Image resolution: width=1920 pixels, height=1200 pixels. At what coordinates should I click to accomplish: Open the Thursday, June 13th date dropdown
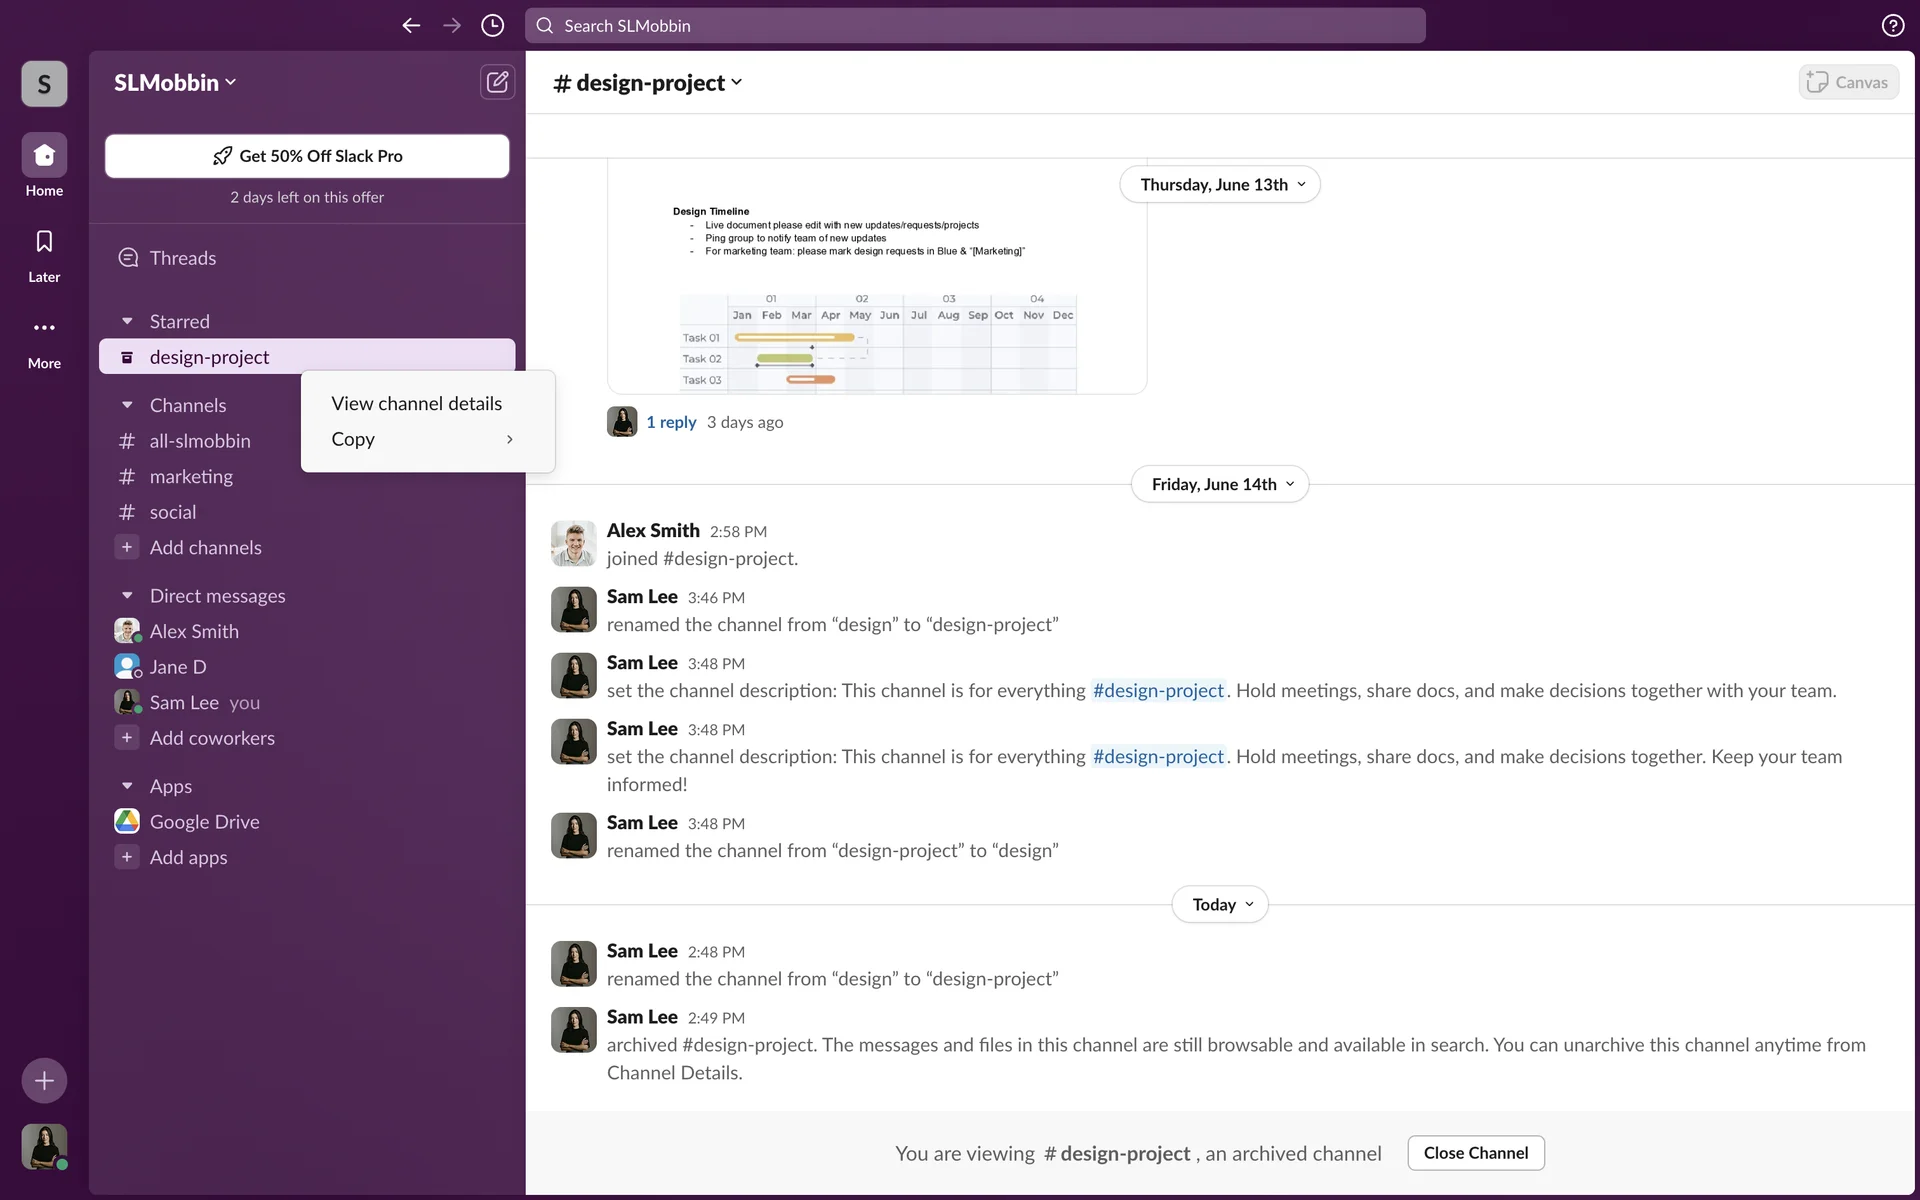tap(1220, 185)
